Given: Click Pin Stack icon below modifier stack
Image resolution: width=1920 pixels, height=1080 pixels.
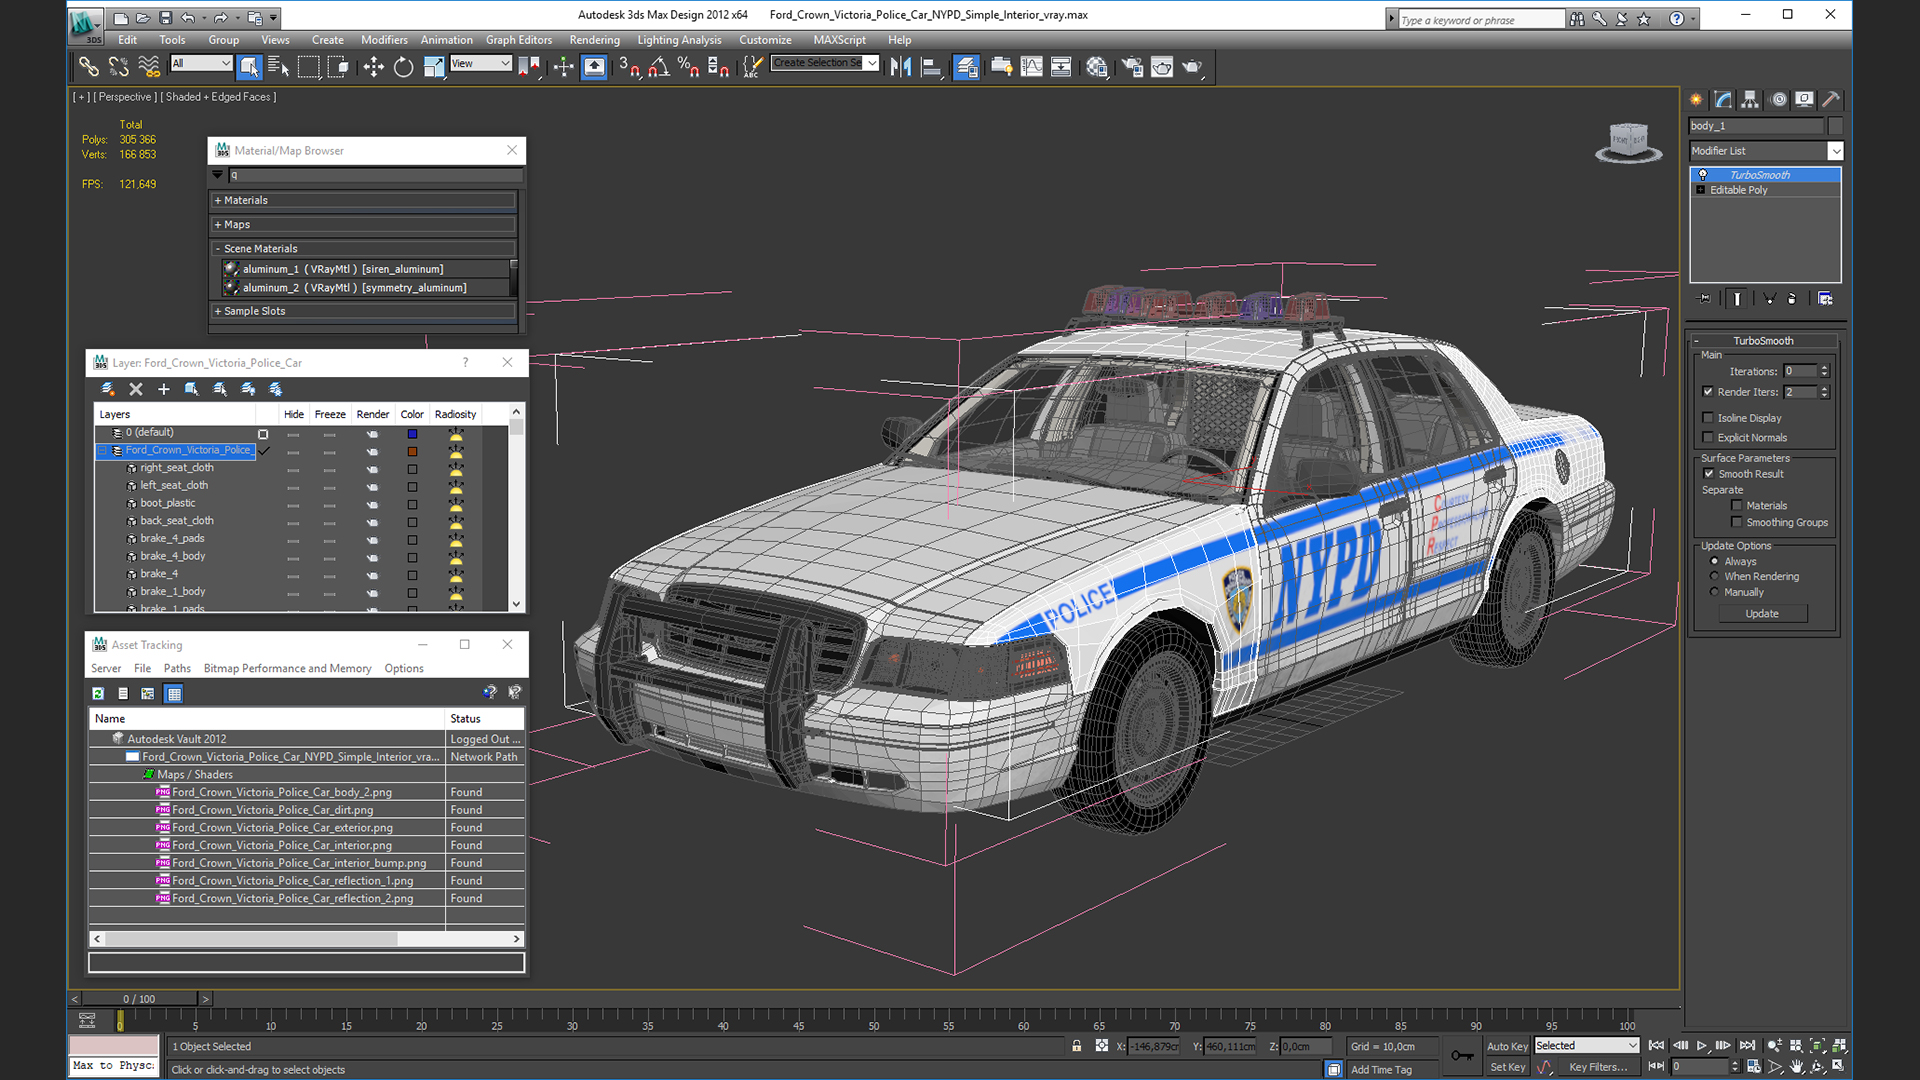Looking at the screenshot, I should point(1705,298).
